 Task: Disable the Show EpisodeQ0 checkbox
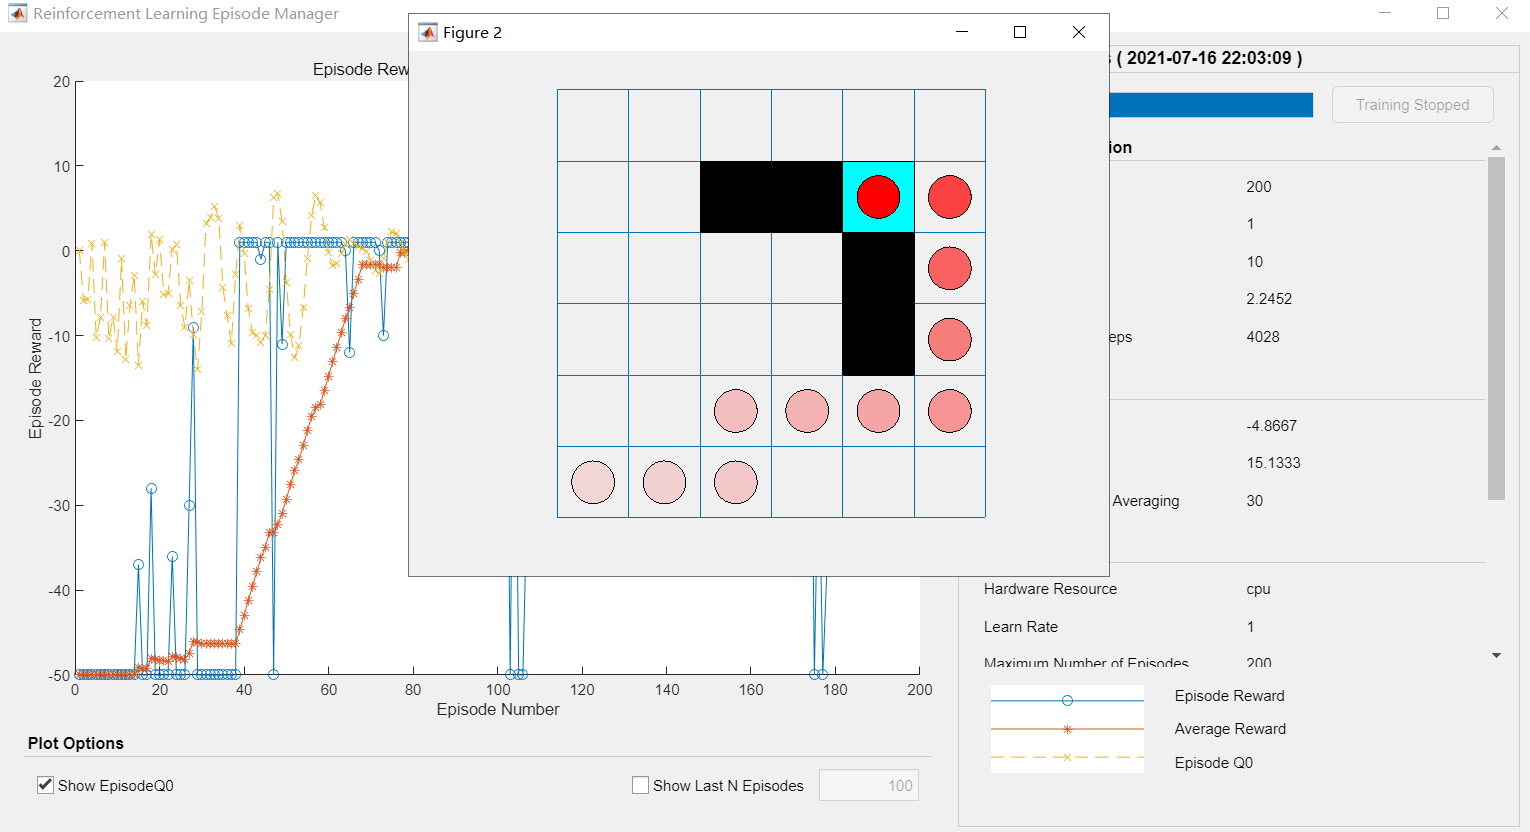coord(44,785)
